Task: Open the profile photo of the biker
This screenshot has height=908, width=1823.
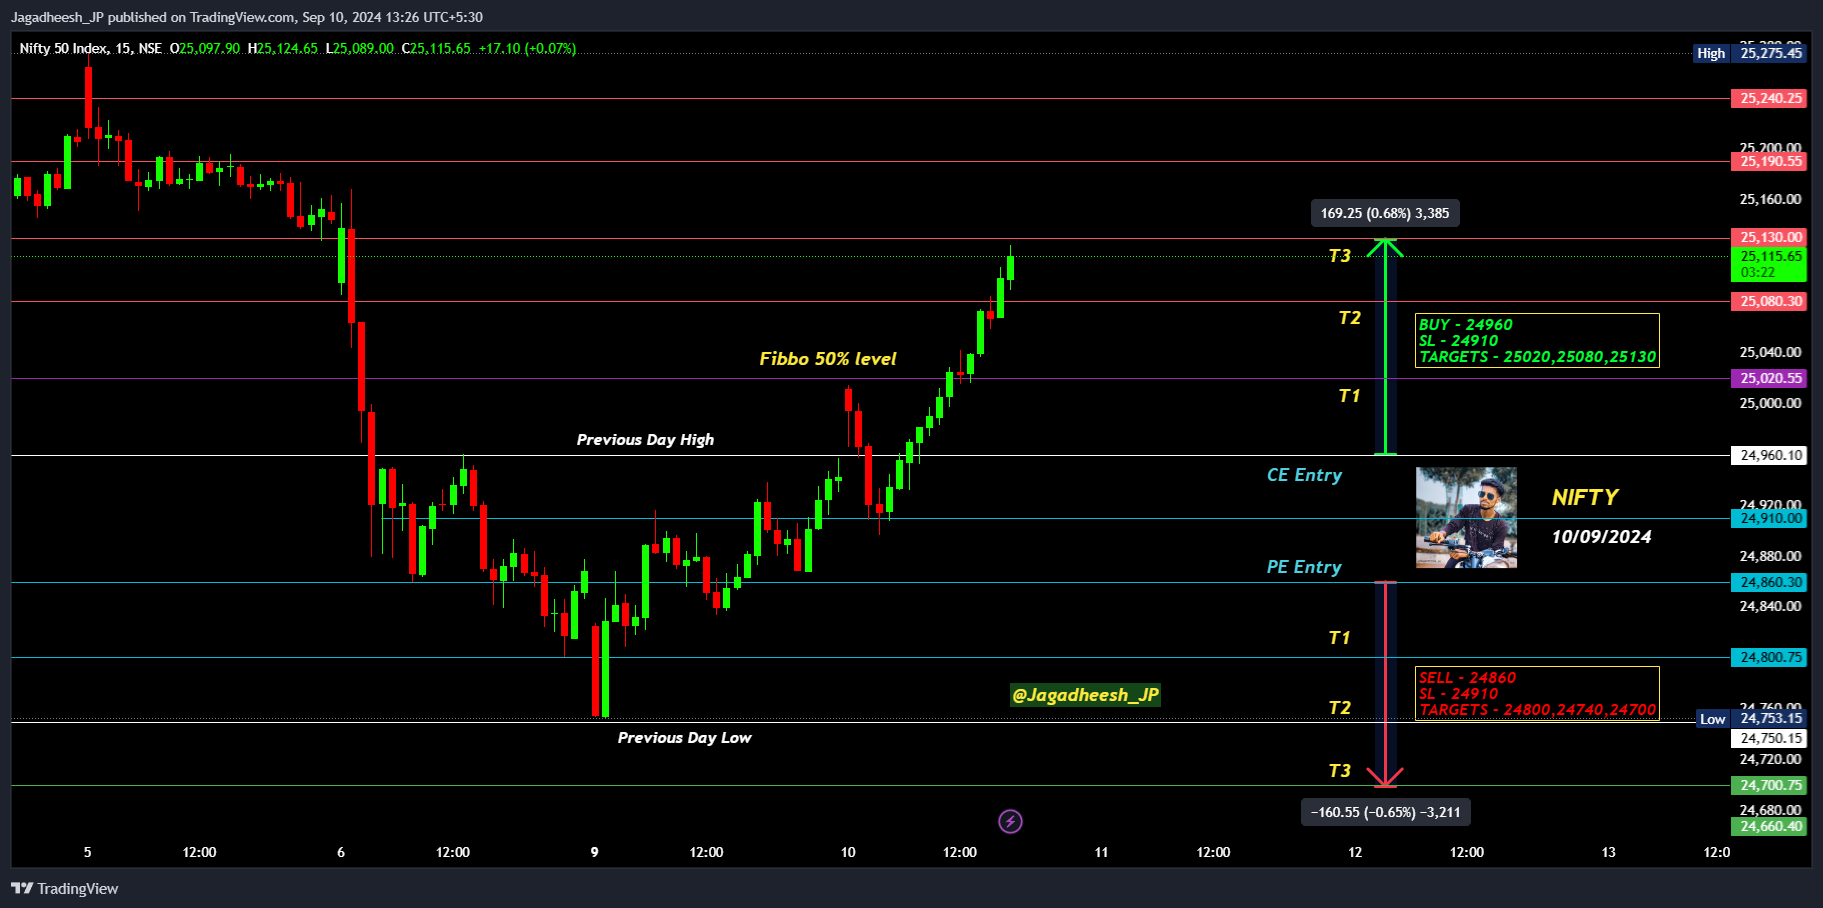Action: tap(1466, 517)
